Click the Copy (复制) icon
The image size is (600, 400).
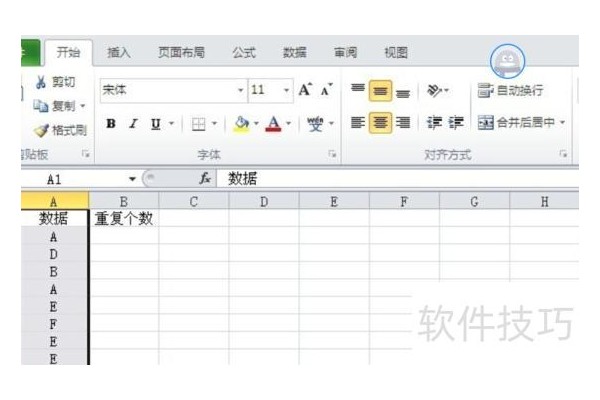(40, 106)
